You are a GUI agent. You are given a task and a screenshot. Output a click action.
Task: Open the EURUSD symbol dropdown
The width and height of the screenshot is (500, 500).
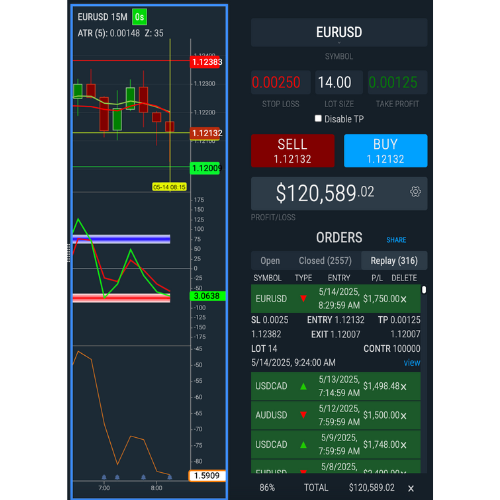[339, 33]
